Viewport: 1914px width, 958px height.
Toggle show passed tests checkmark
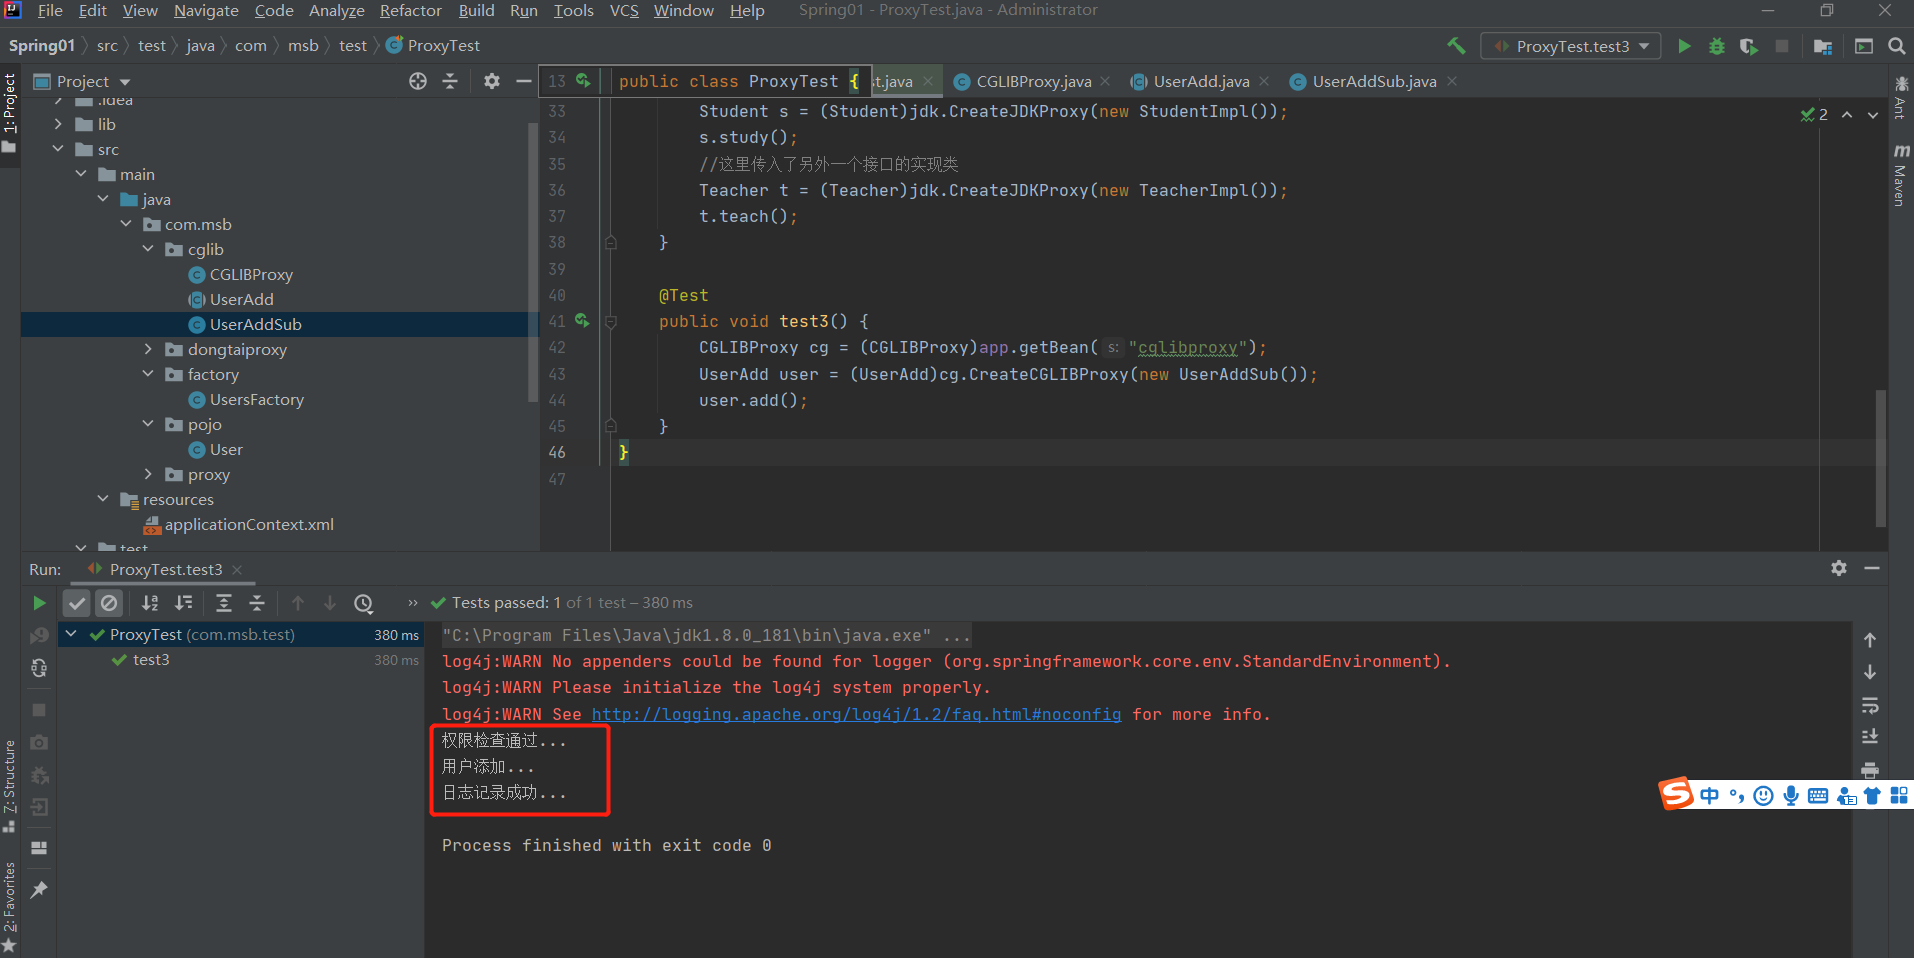(x=77, y=603)
